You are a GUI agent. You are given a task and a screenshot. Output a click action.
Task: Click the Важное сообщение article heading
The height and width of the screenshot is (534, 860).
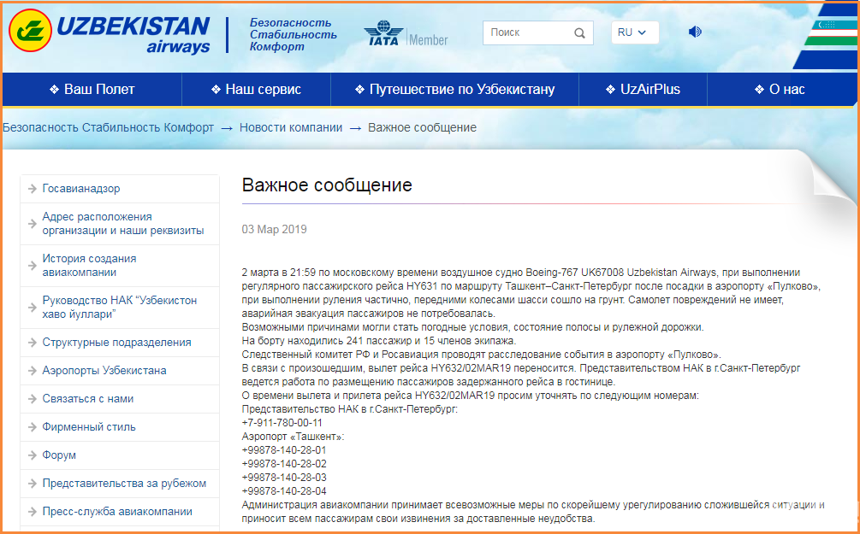coord(327,185)
